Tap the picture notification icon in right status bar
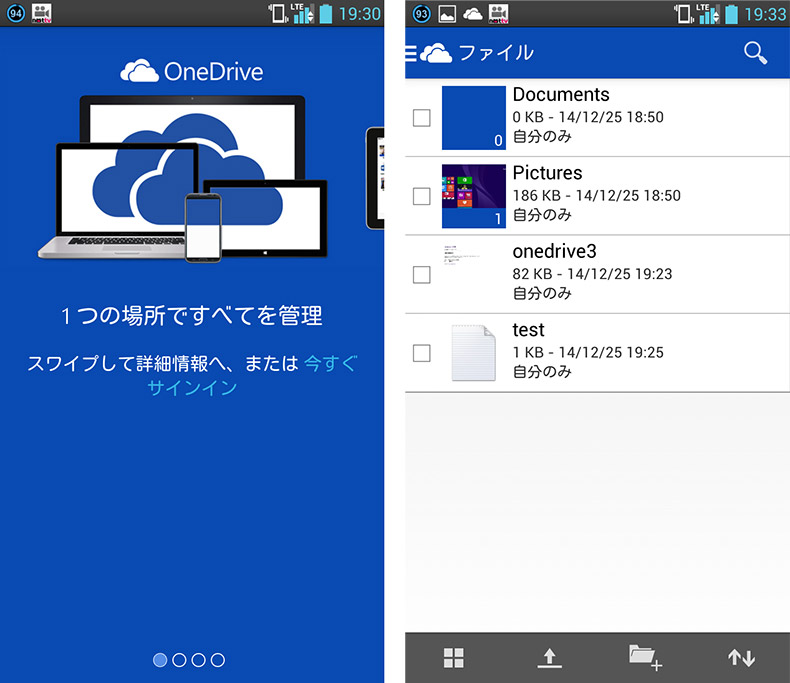Viewport: 790px width, 683px height. coord(447,14)
